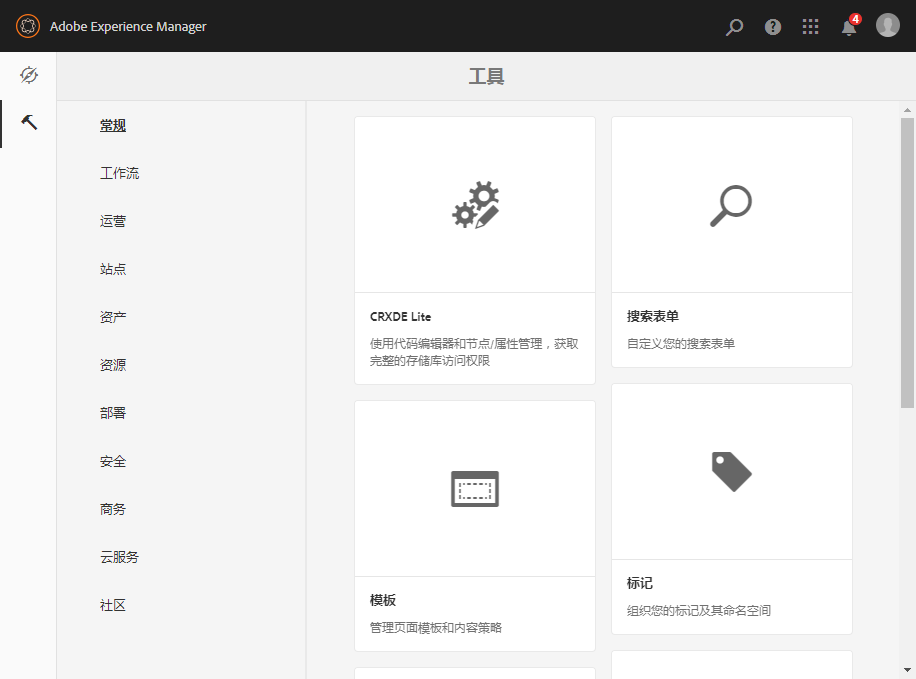Click the tag icon on 标记 card
916x679 pixels.
(731, 472)
